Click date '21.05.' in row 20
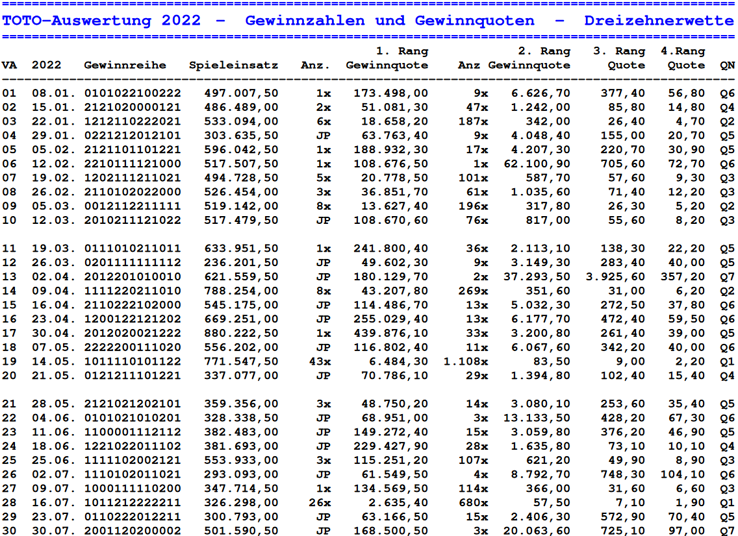The image size is (738, 536). coord(54,376)
